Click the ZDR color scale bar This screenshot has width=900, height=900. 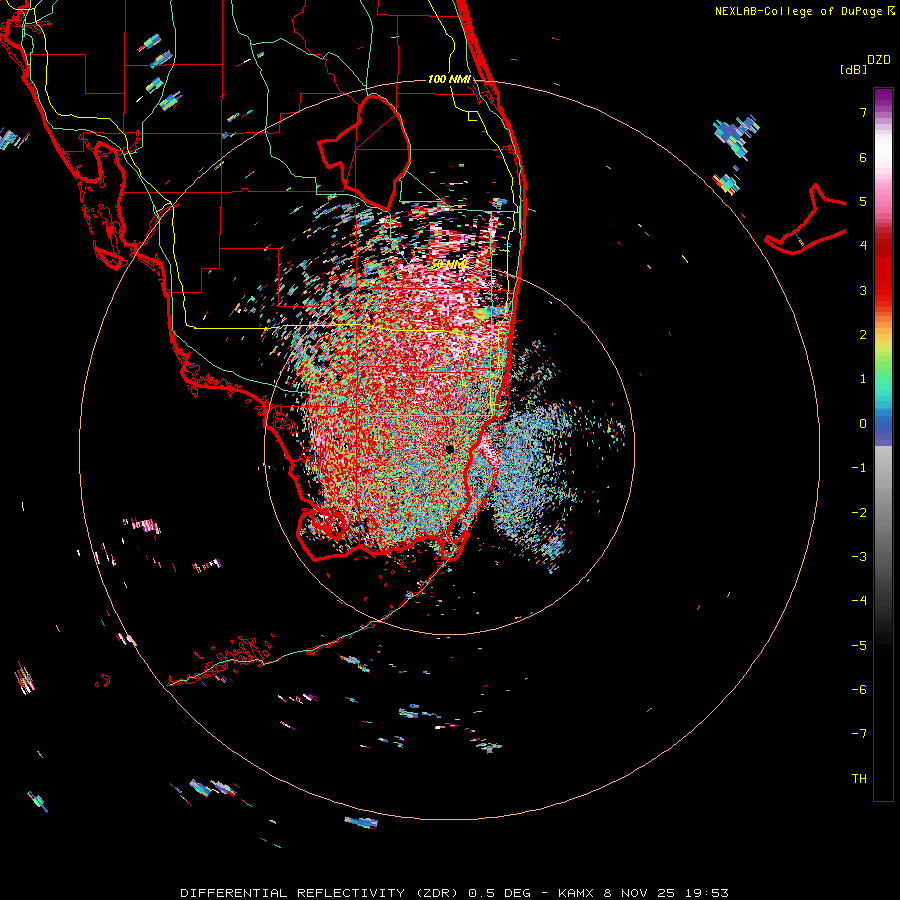883,444
